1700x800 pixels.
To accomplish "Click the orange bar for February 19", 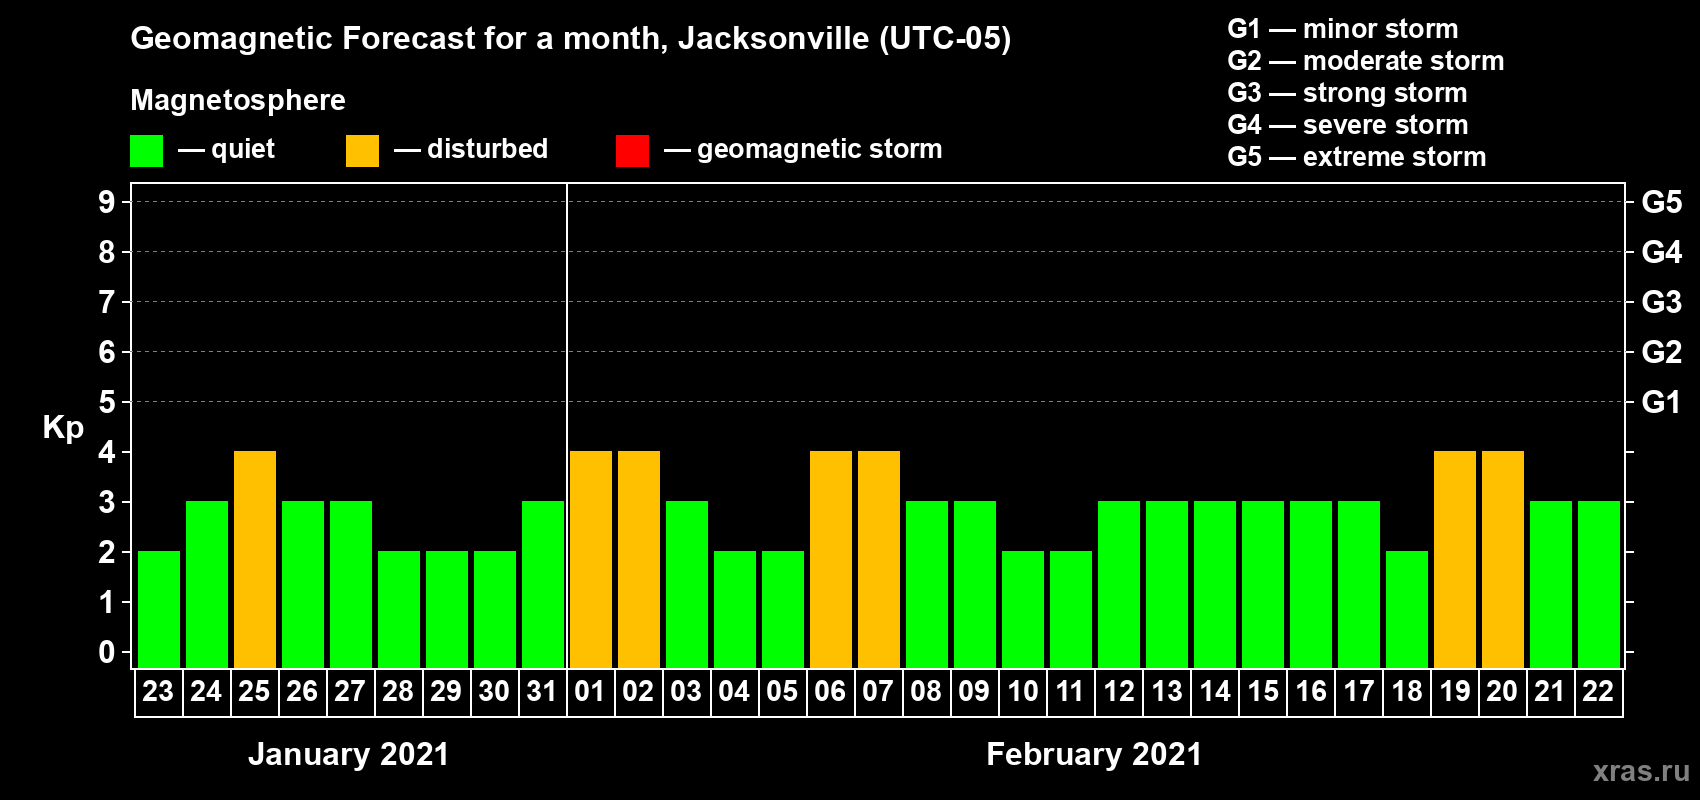I will (1455, 559).
